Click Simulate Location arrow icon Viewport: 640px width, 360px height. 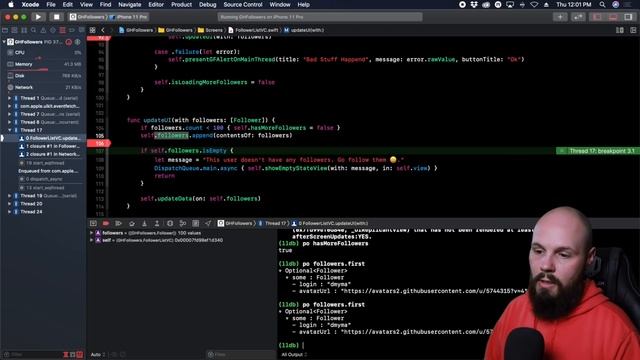[208, 223]
